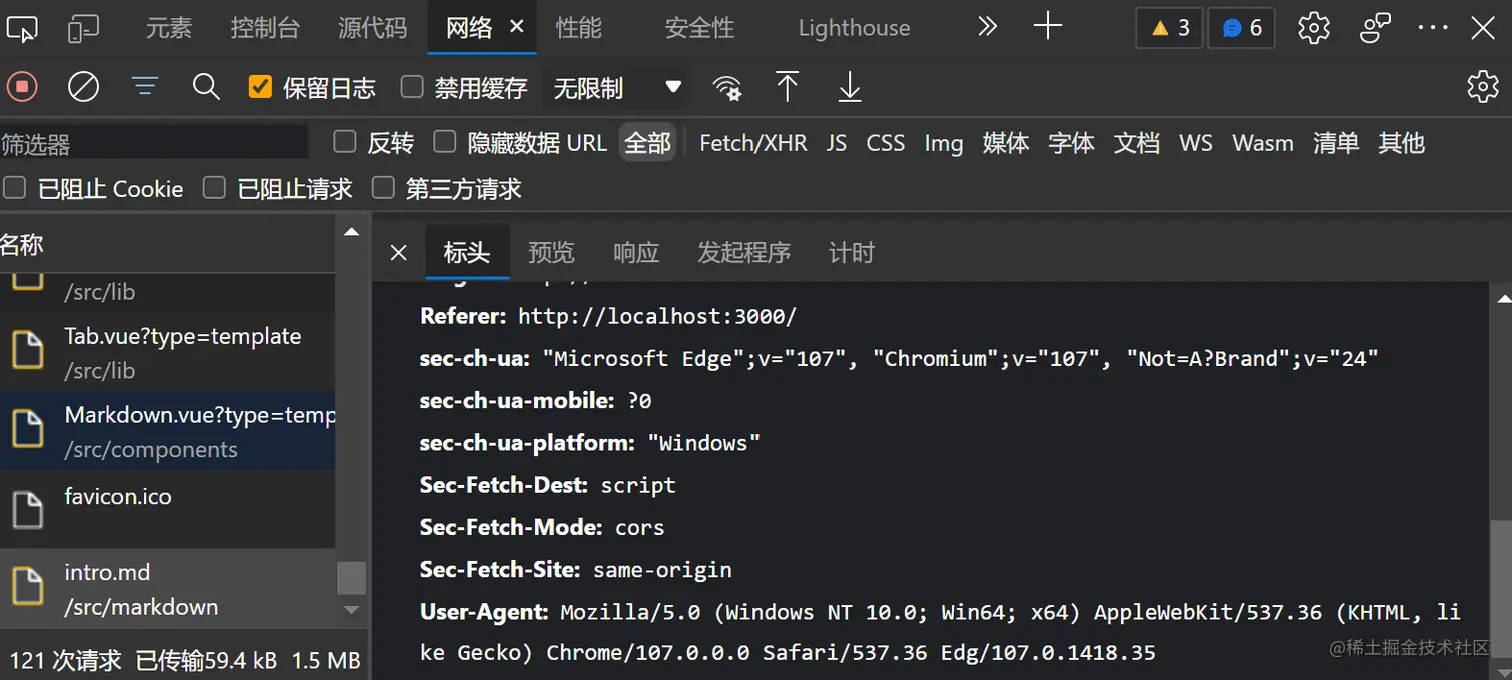Open the 预览 details tab

(552, 252)
